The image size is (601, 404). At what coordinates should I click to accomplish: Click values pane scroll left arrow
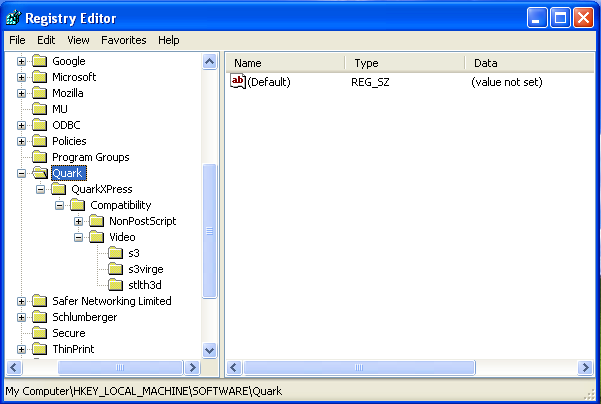click(x=234, y=368)
